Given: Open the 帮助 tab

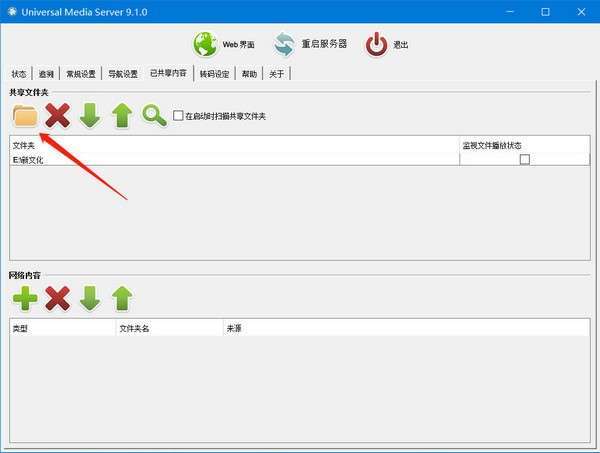Looking at the screenshot, I should click(x=249, y=74).
